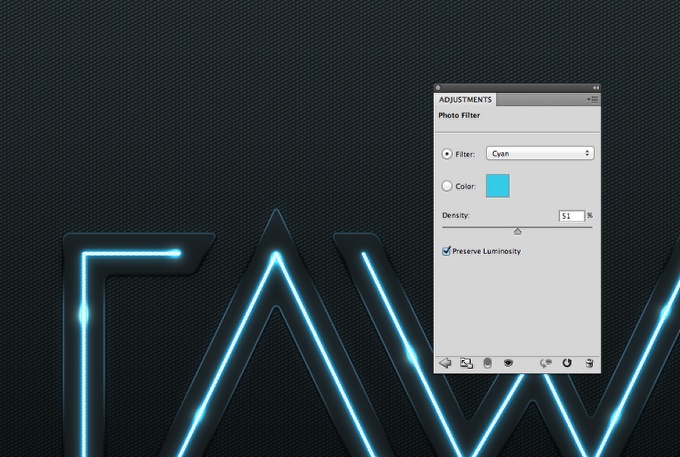Click the Density slider handle
Image resolution: width=680 pixels, height=457 pixels.
pyautogui.click(x=517, y=232)
